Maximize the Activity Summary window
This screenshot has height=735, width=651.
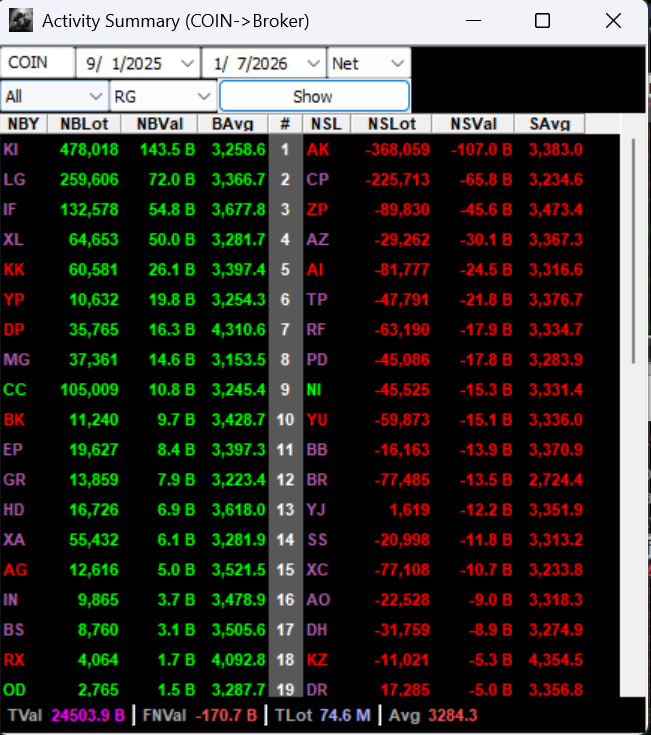(x=542, y=21)
